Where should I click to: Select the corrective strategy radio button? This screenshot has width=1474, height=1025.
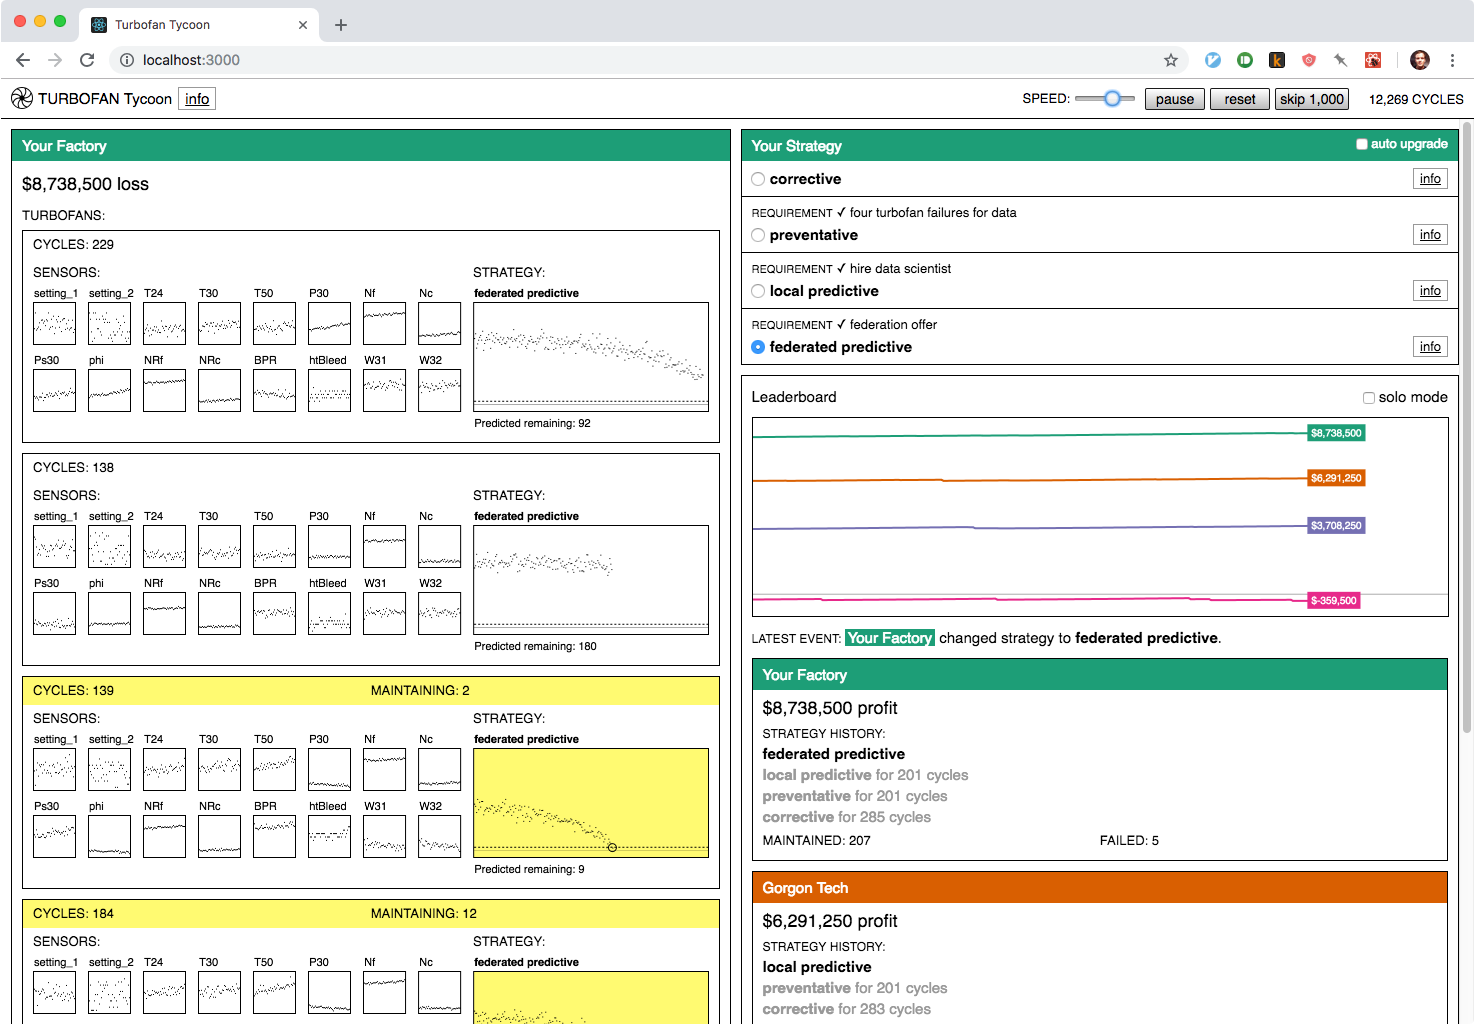coord(758,179)
